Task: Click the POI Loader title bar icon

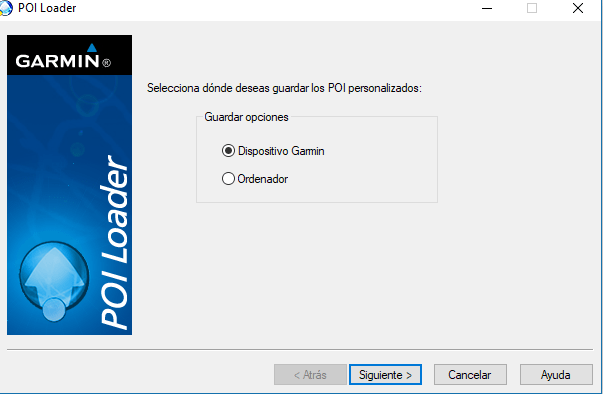Action: click(5, 8)
